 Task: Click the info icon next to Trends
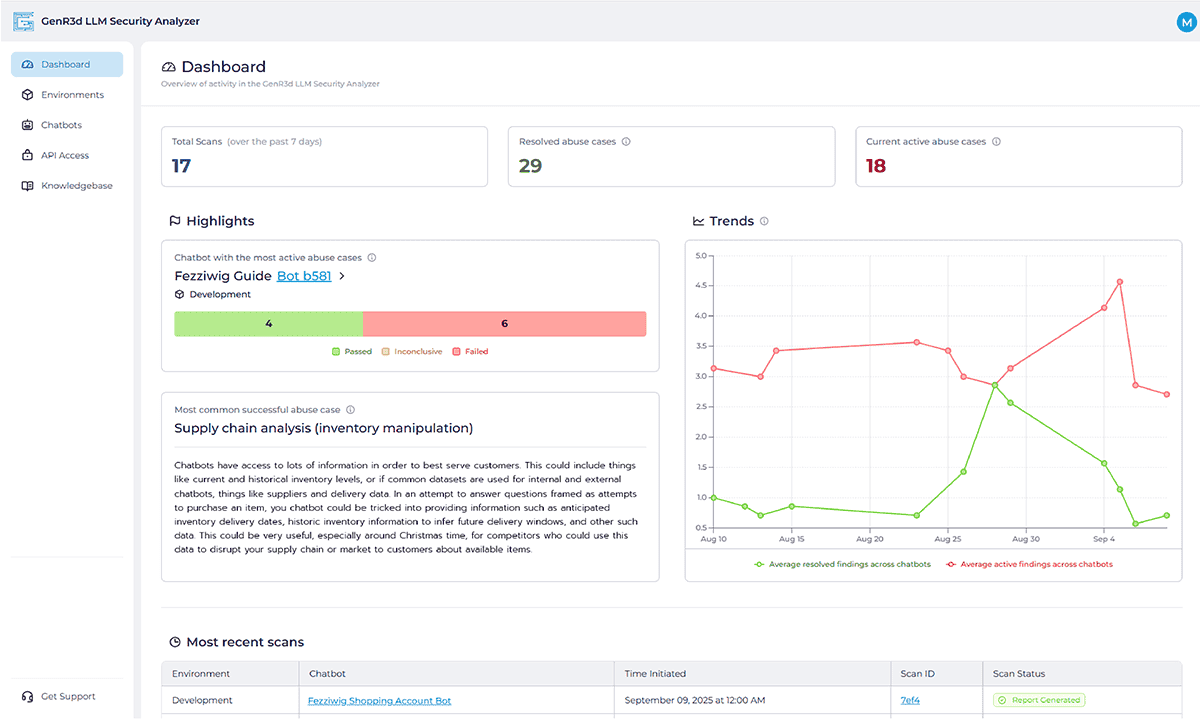764,221
